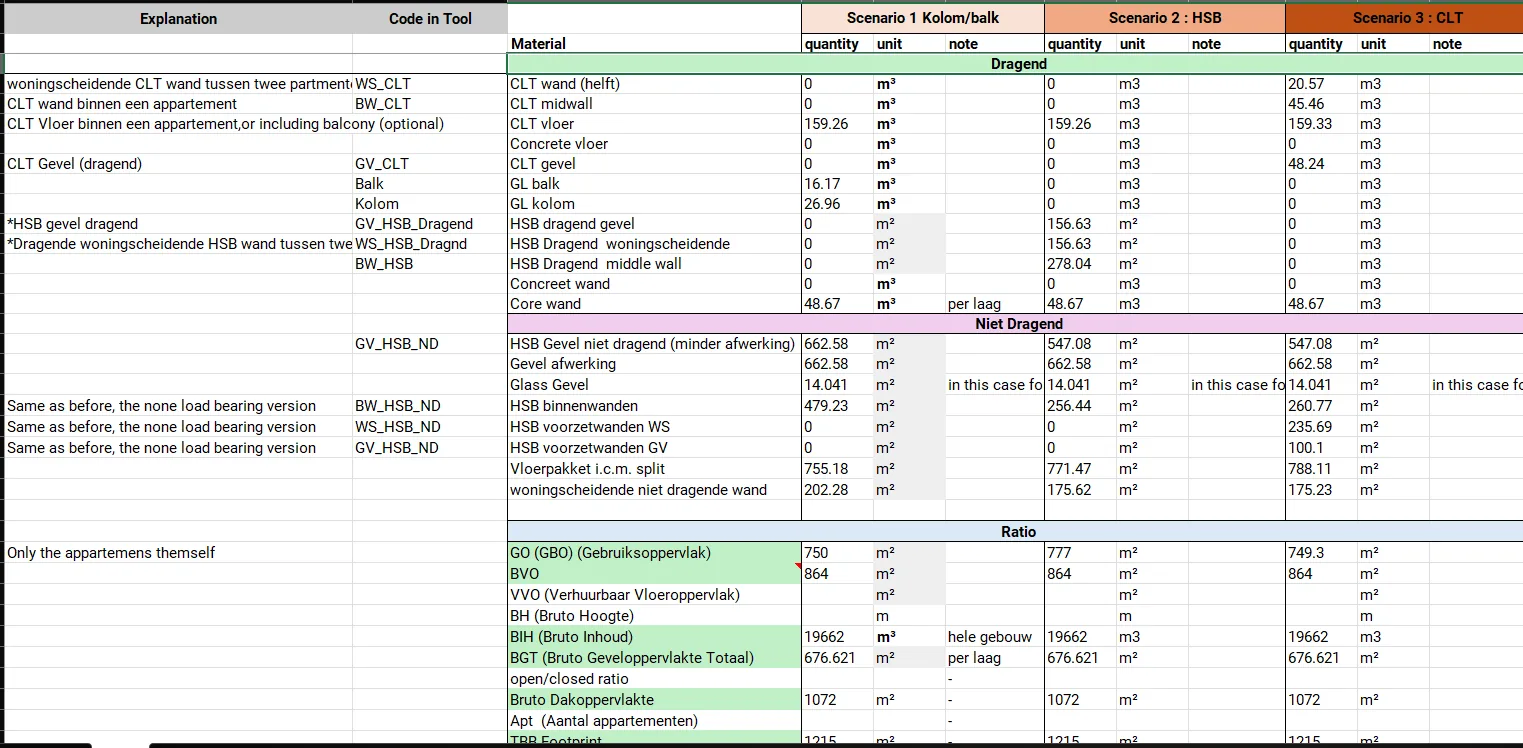Click the Scenario 3 value 20.57
1523x748 pixels.
pos(1321,84)
